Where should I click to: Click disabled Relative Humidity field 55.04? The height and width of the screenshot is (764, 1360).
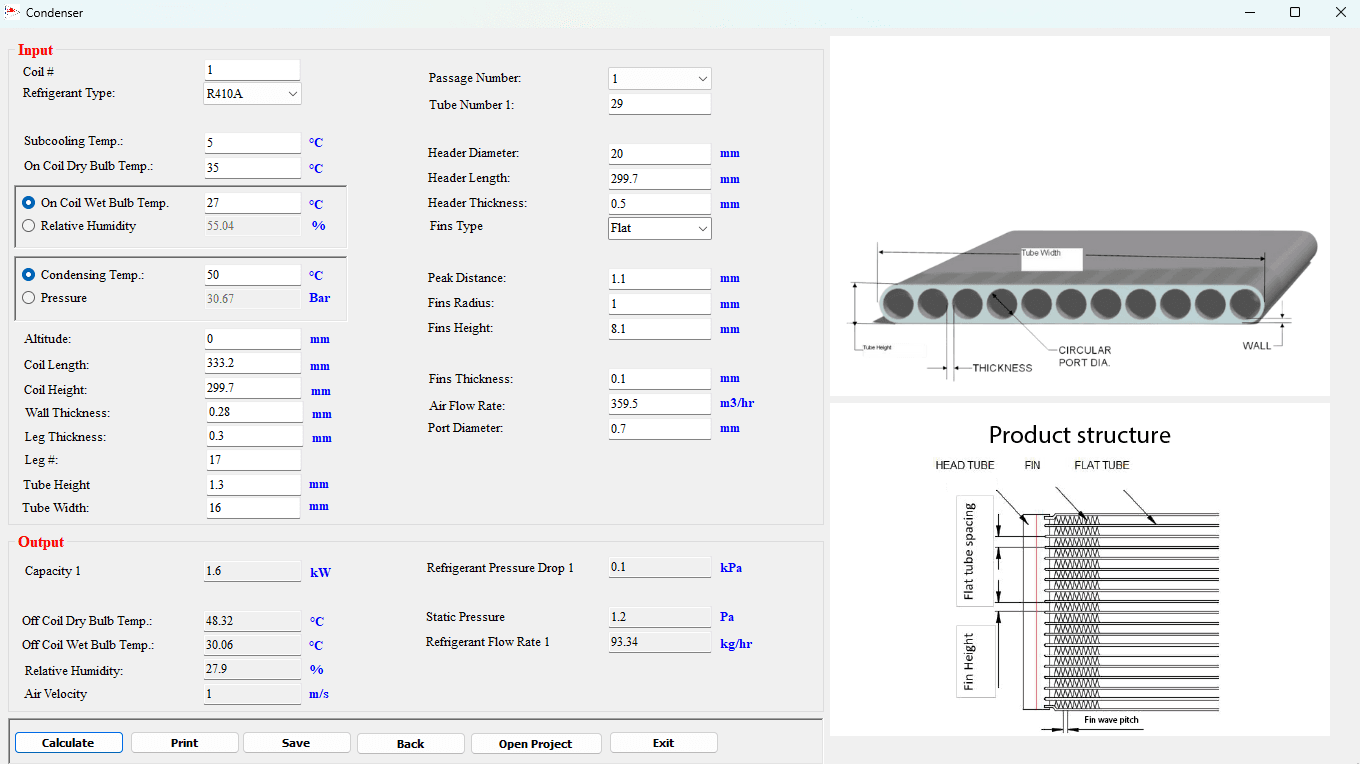(252, 226)
